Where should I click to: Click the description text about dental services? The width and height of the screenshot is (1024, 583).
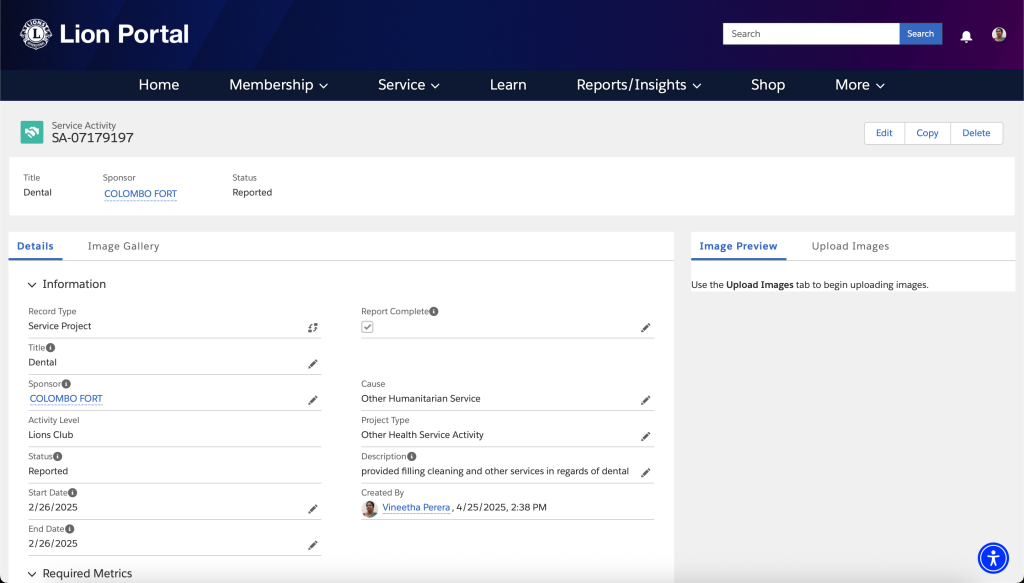click(495, 471)
